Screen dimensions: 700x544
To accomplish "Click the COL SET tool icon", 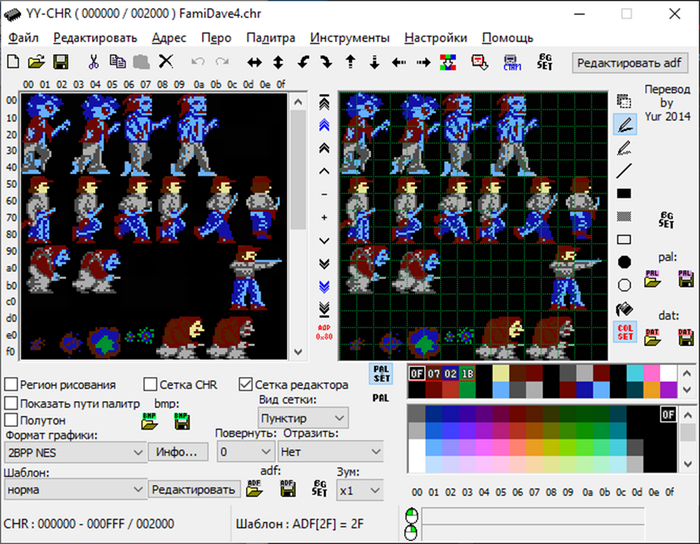I will point(625,332).
